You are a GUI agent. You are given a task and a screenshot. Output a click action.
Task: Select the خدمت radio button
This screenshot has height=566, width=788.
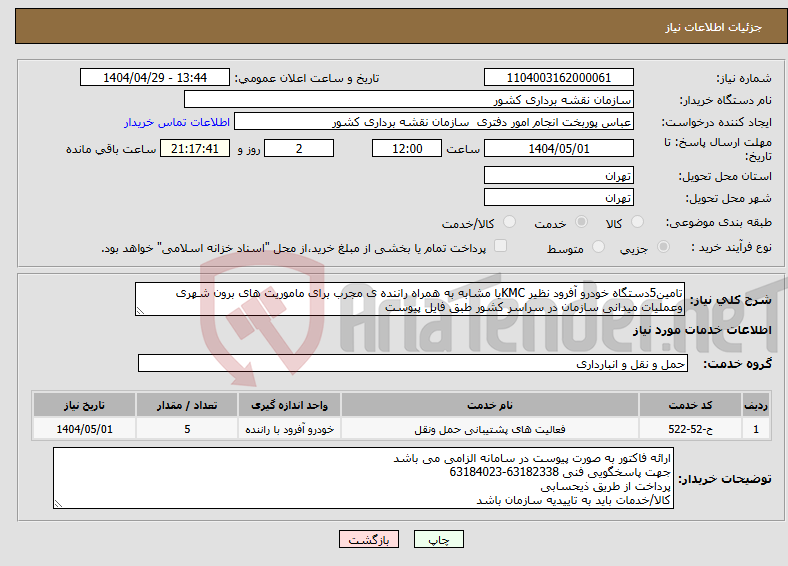pos(581,222)
